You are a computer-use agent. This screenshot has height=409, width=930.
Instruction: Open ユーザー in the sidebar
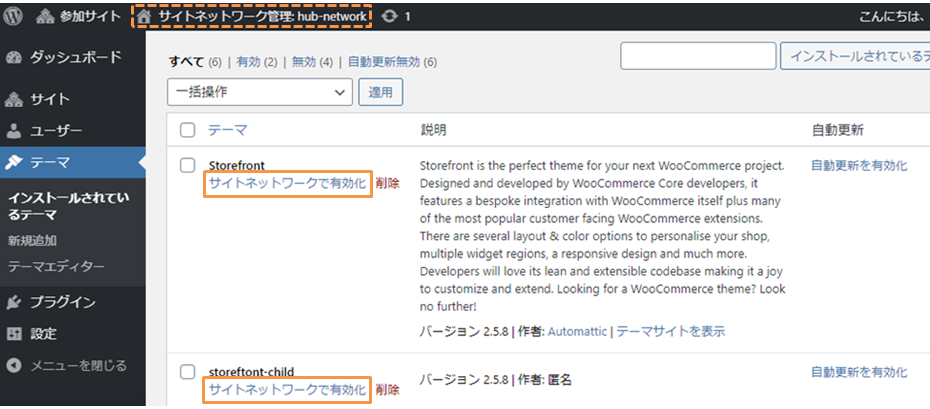click(56, 130)
